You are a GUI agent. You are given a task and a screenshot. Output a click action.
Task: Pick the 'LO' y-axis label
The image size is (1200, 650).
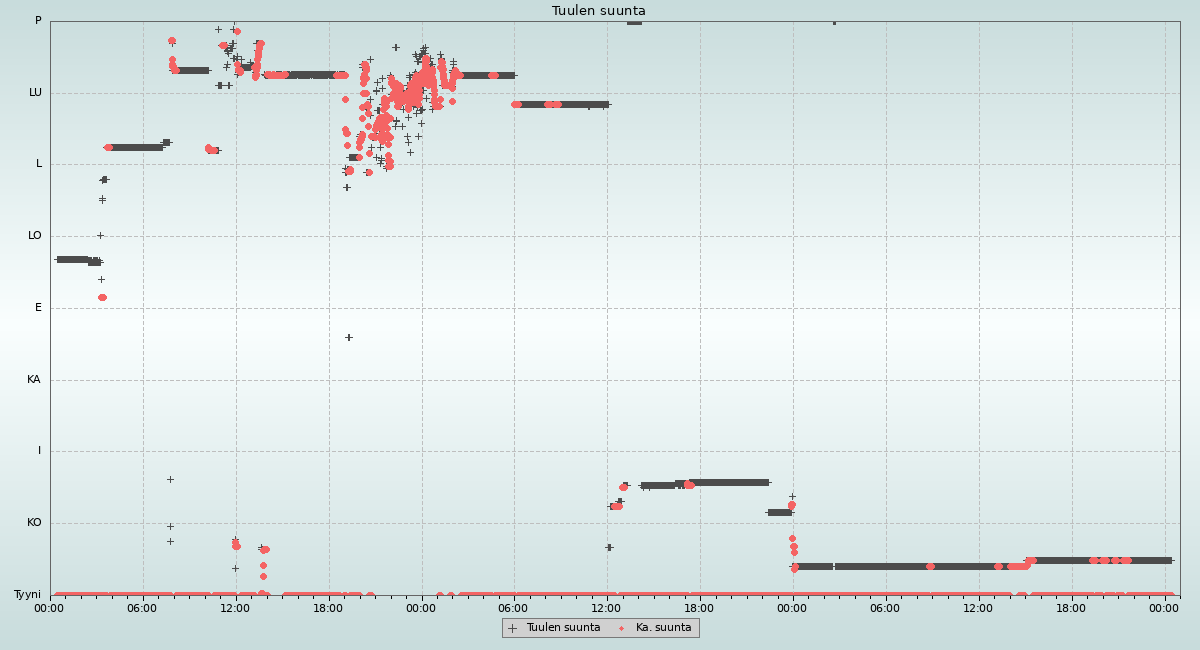(x=35, y=236)
